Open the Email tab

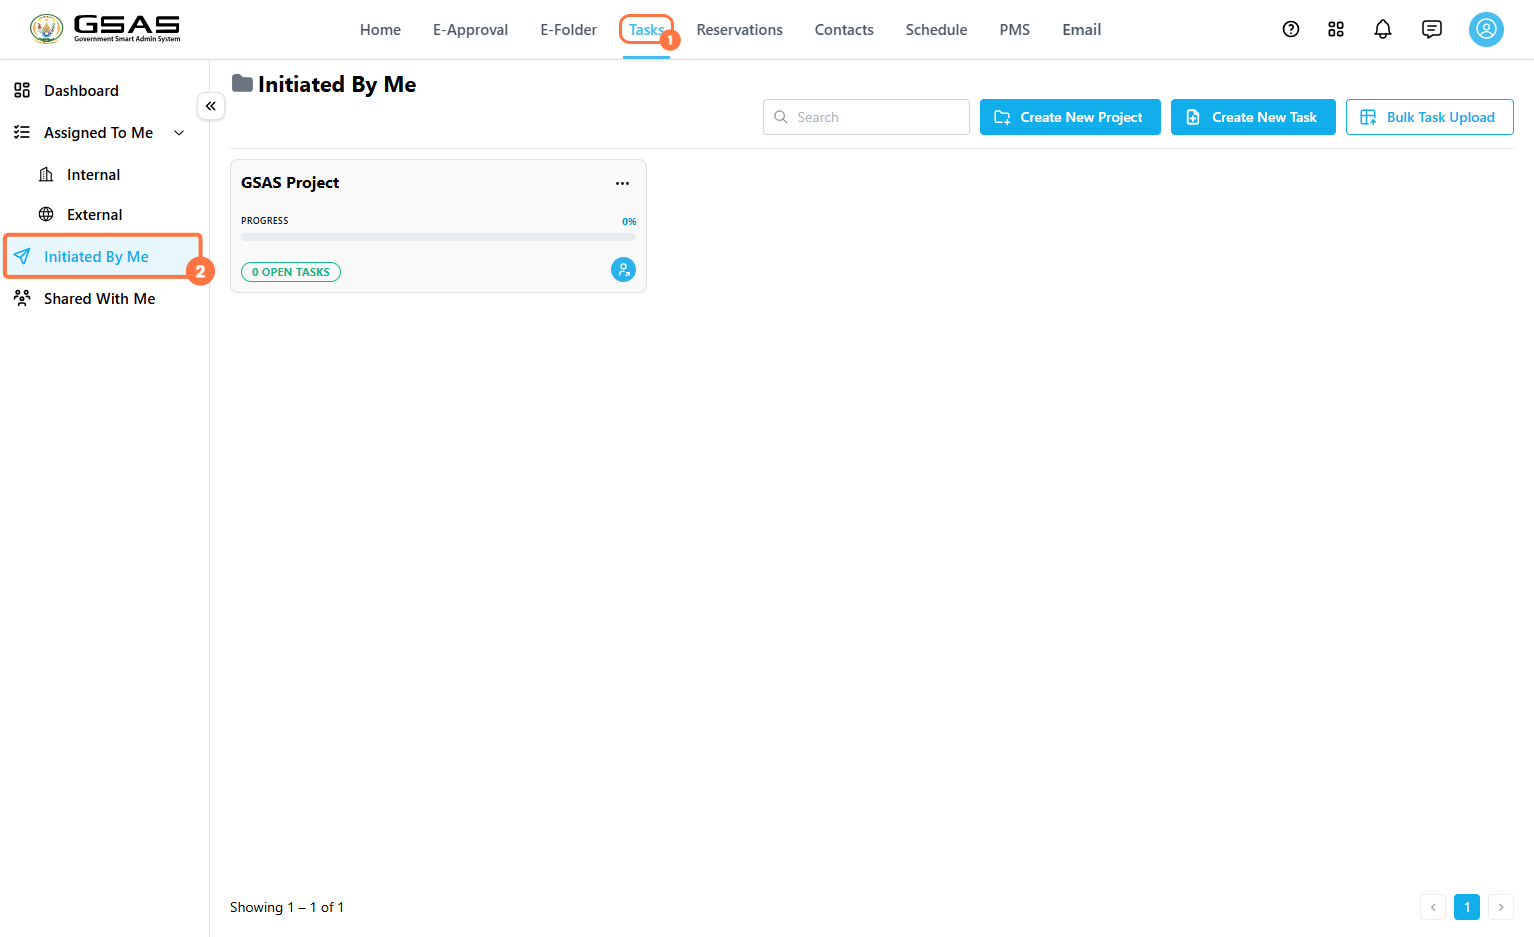1082,30
